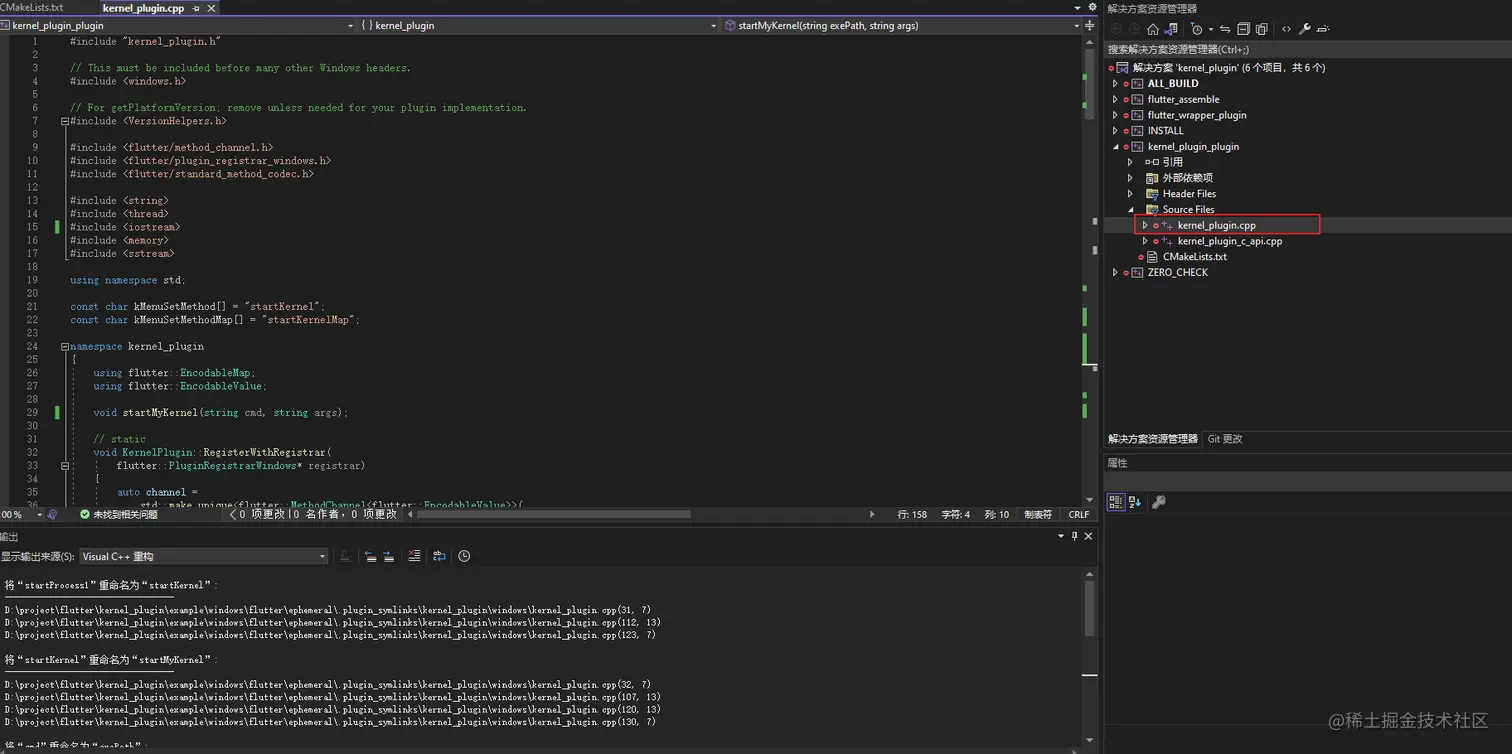Click the 行: 158 line number indicator
1512x754 pixels.
tap(912, 514)
